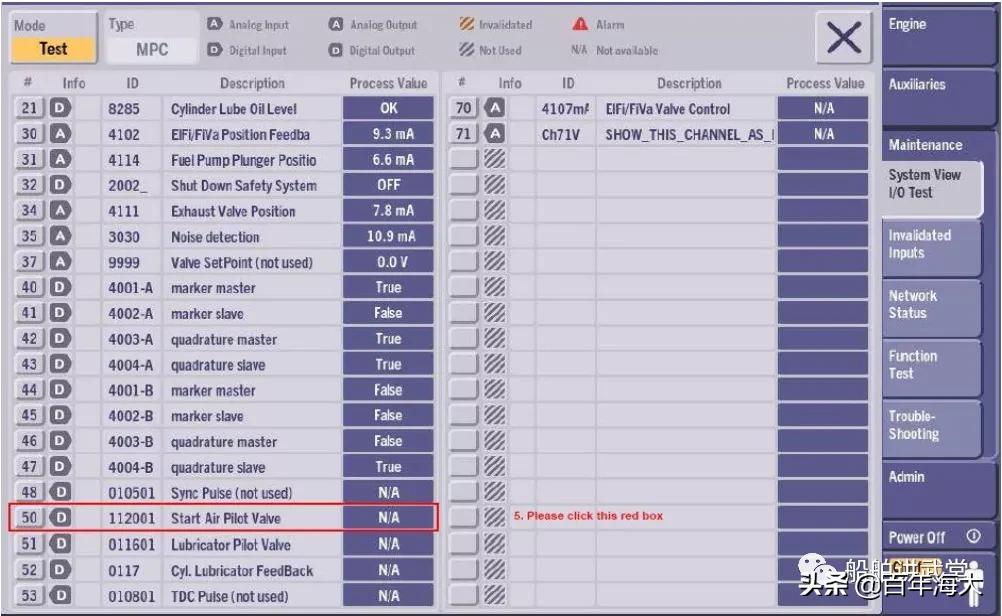
Task: Click analog icon for Fuel Pump Plunger Position
Action: coord(61,159)
